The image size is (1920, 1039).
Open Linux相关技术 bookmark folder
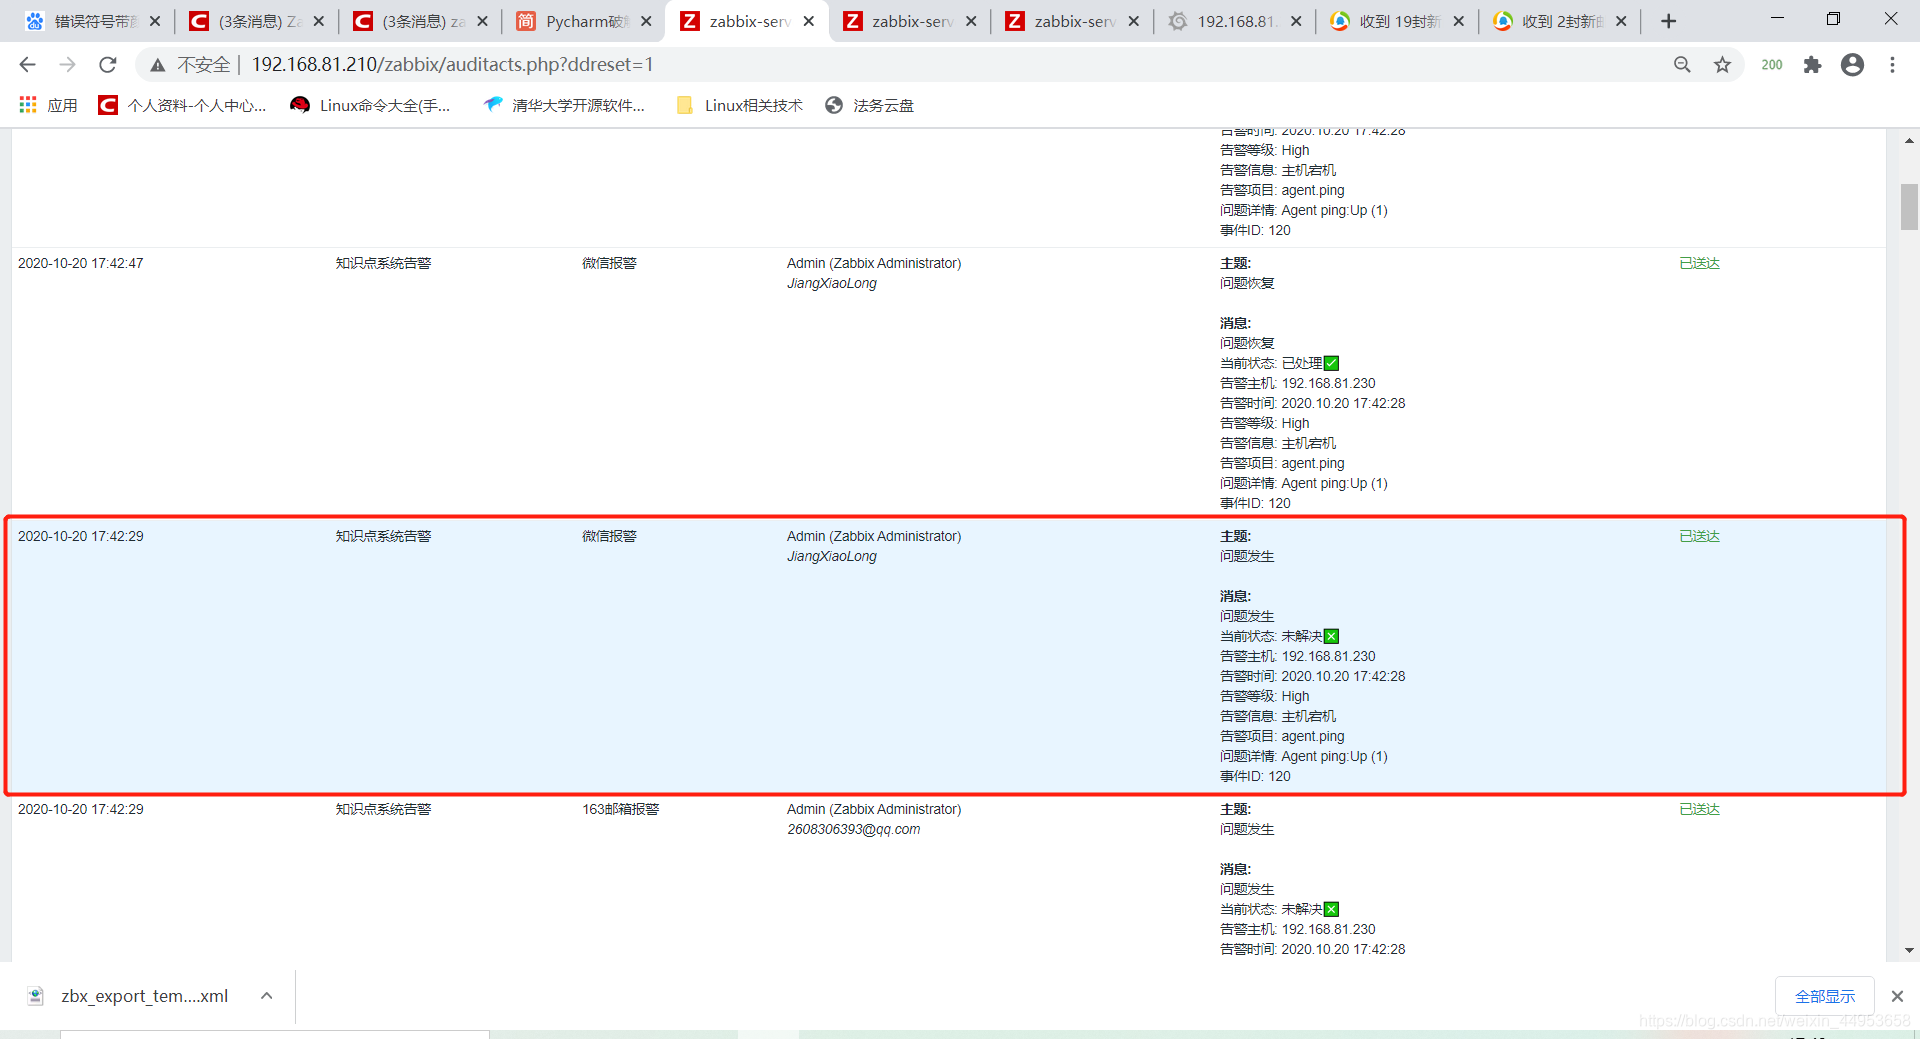point(739,105)
